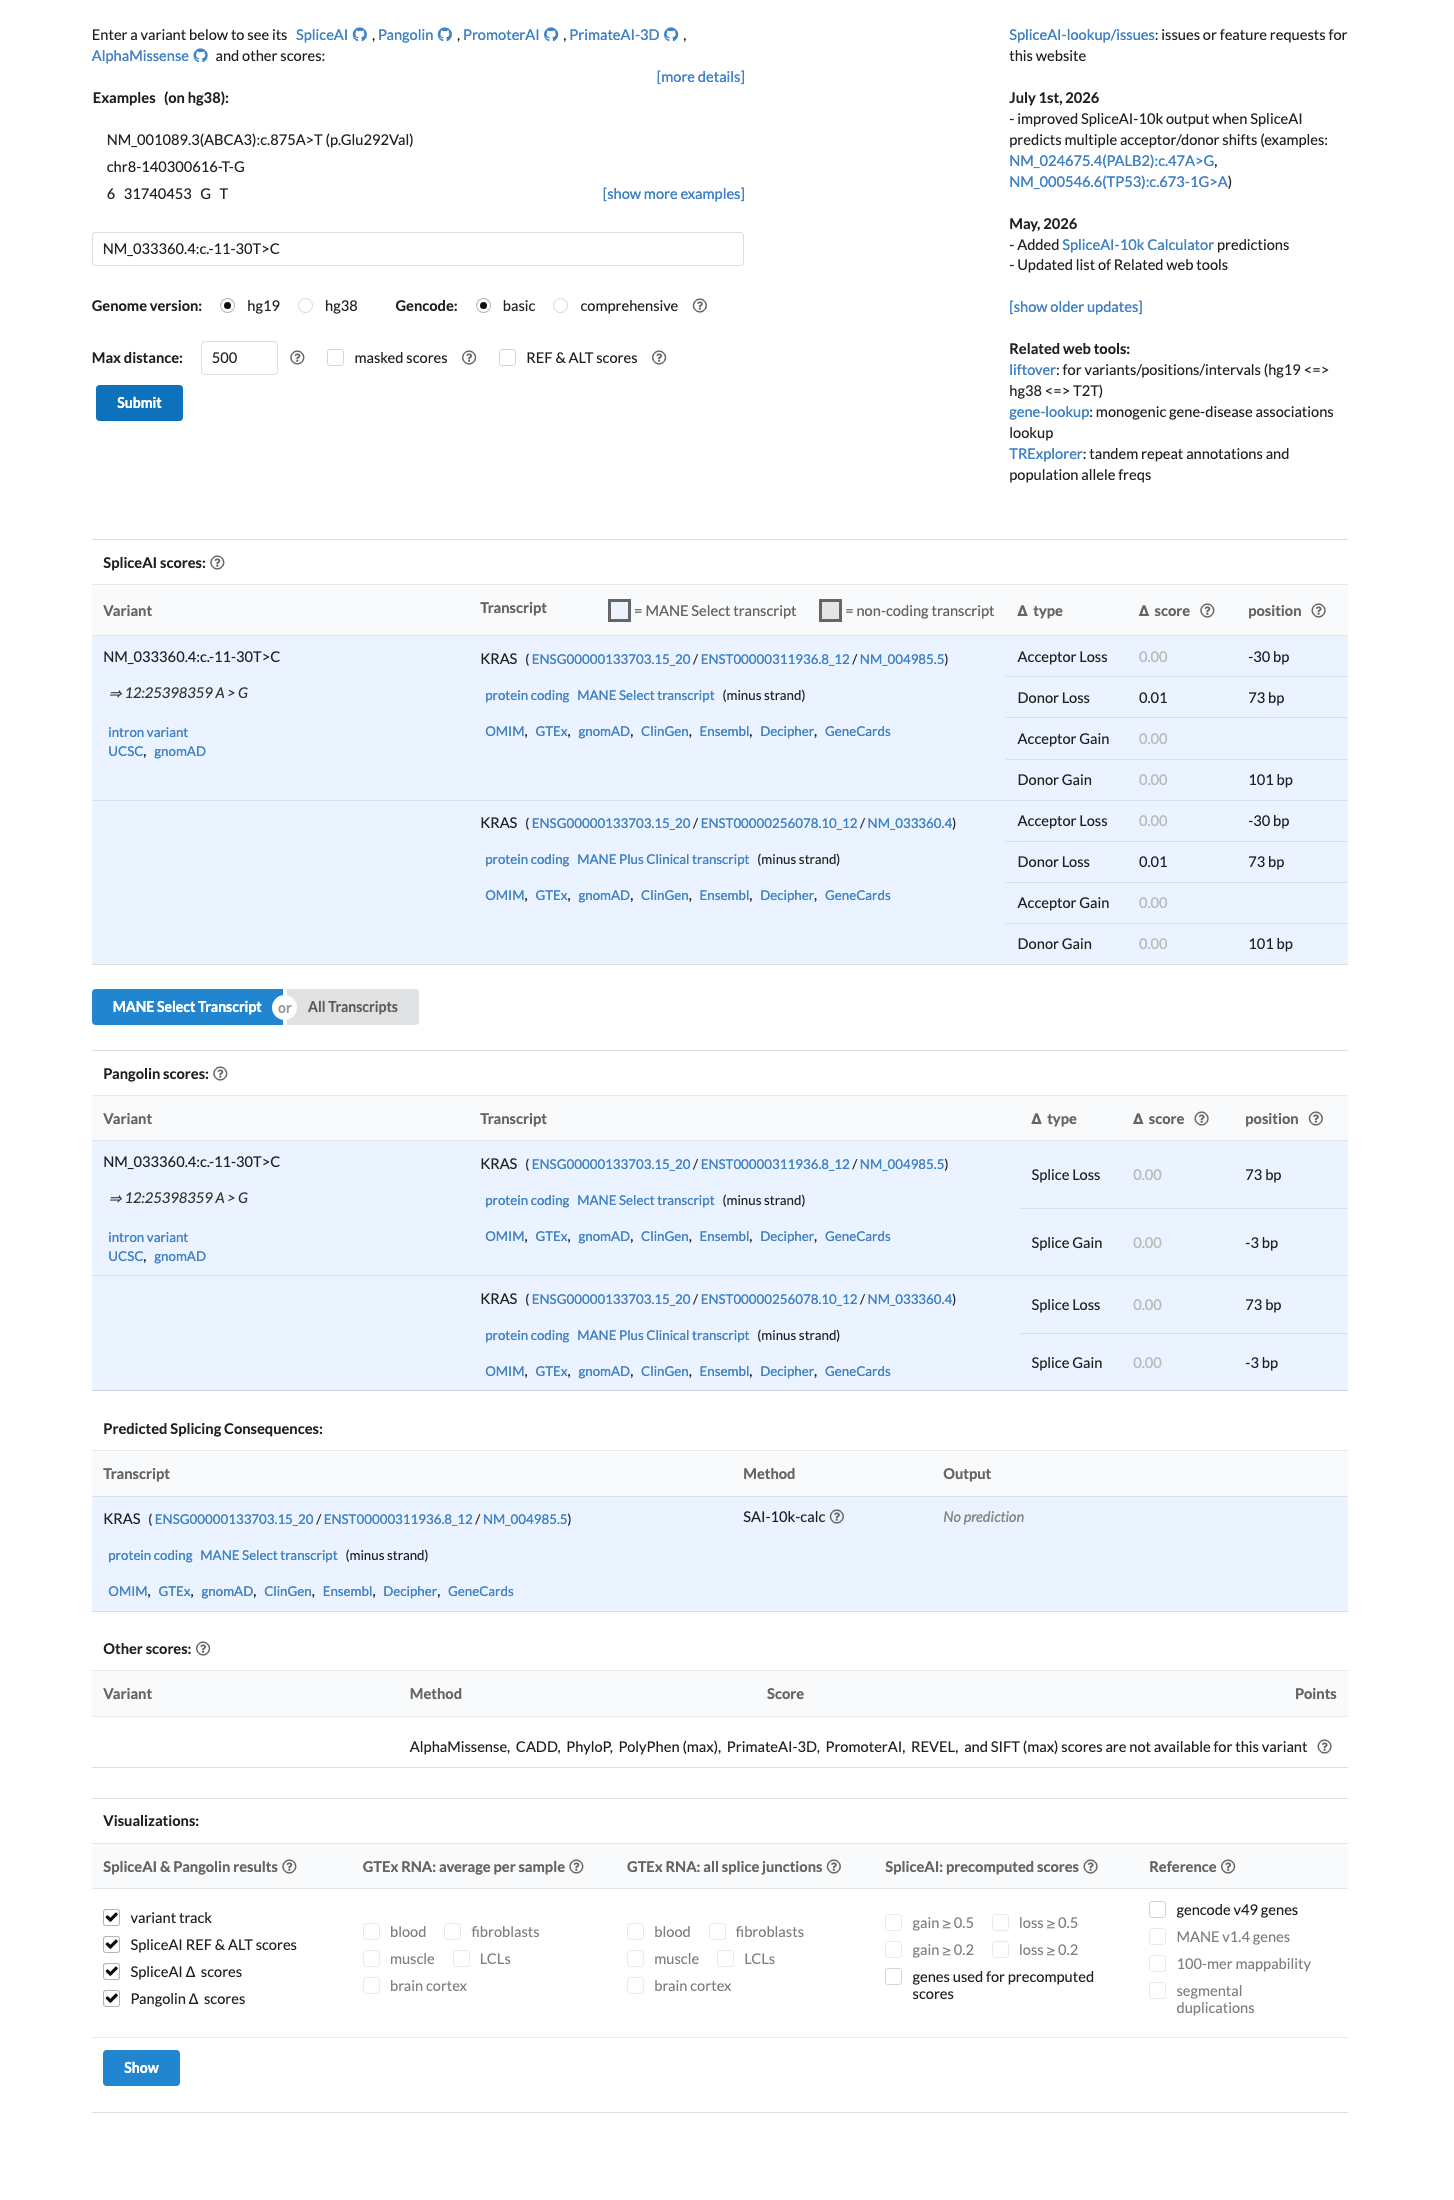
Task: Click help icon beside Other scores heading
Action: (203, 1649)
